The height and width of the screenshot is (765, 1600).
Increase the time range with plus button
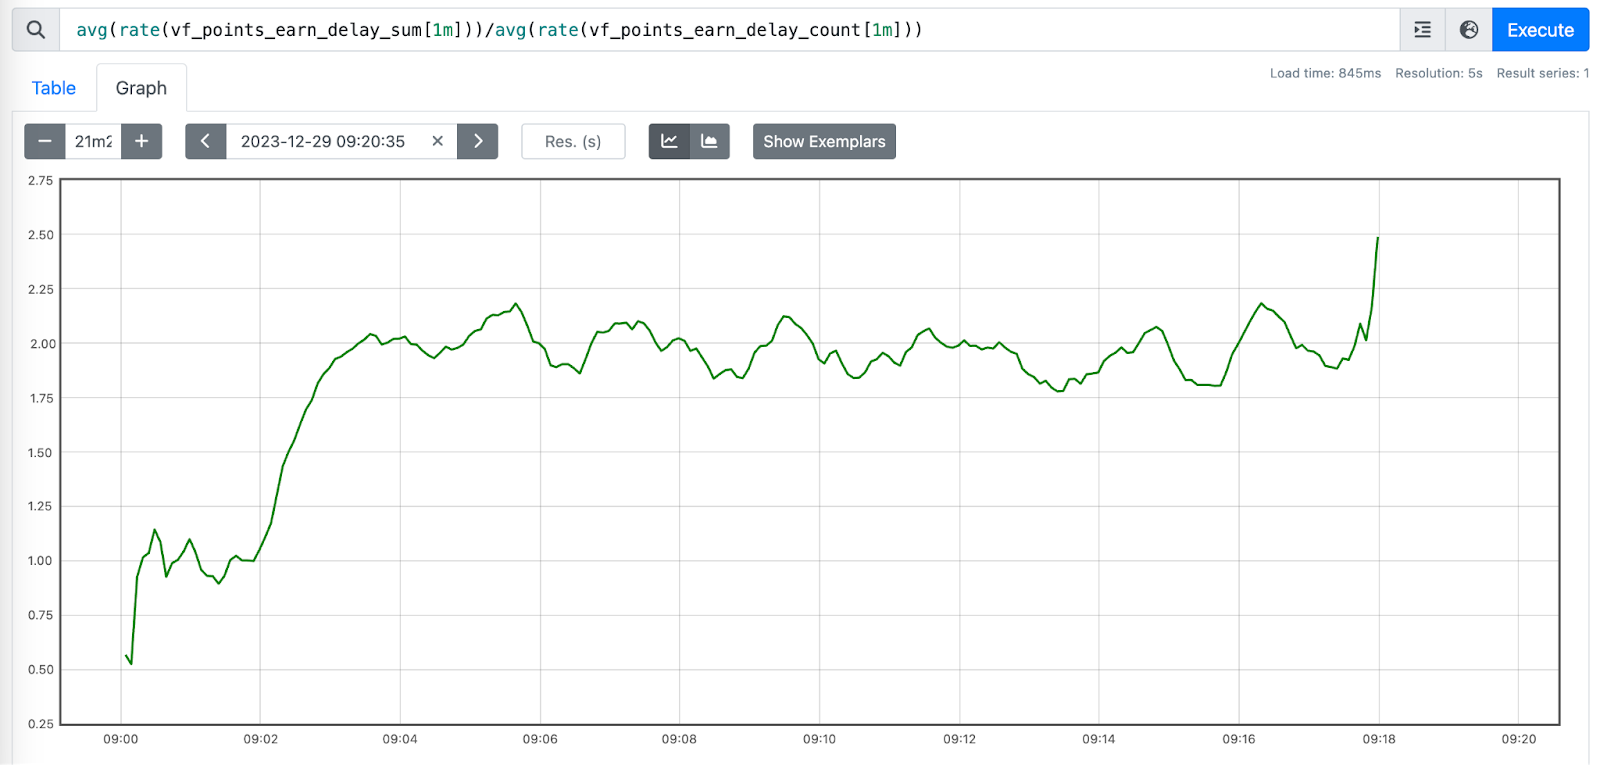coord(142,141)
